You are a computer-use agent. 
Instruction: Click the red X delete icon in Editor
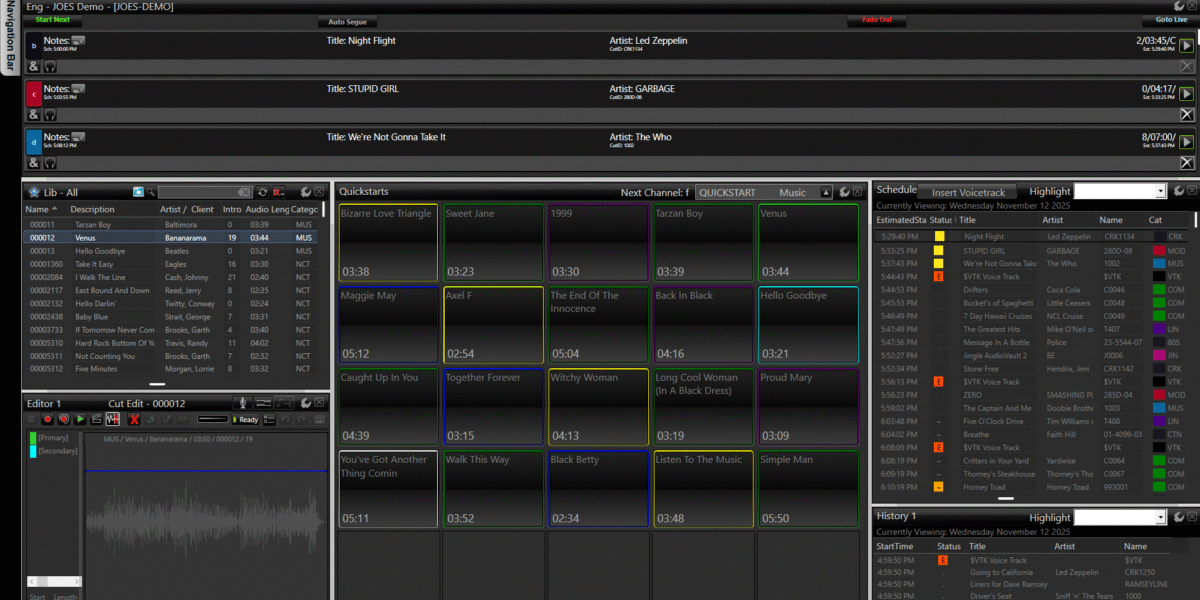133,419
